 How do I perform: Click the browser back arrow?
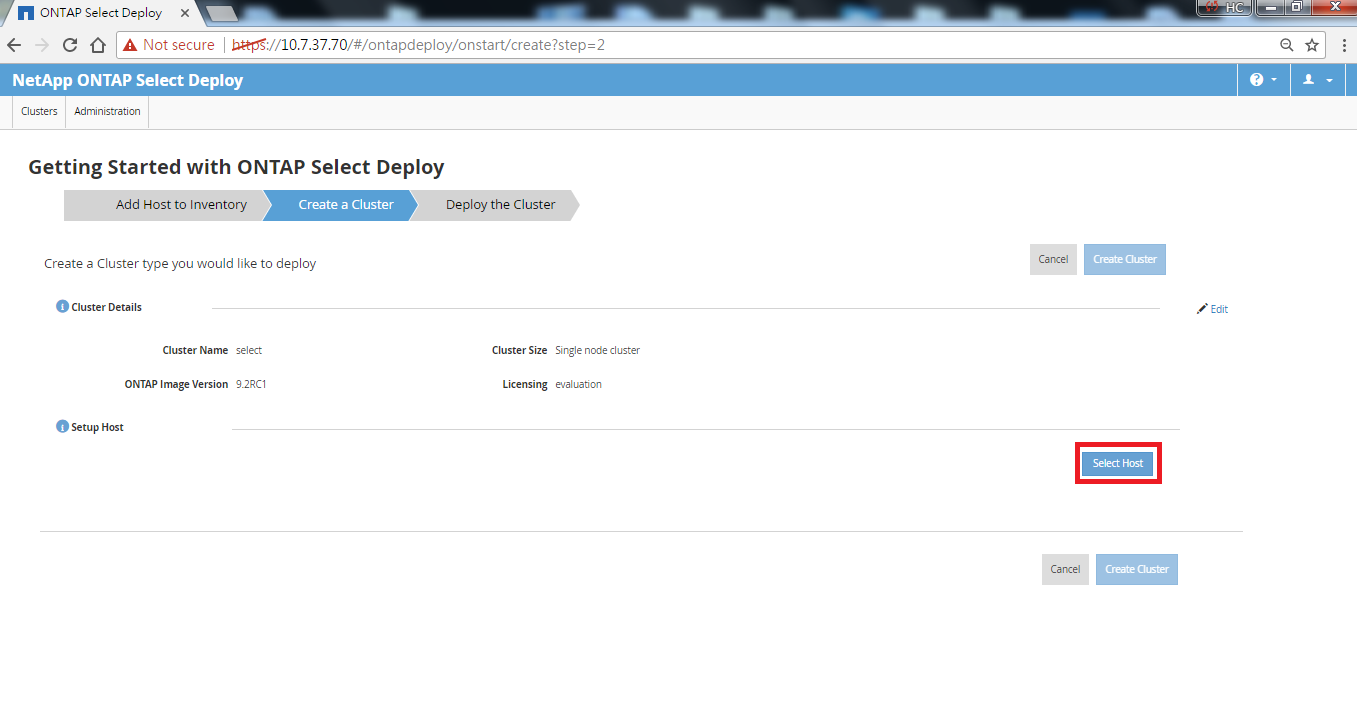pos(14,45)
